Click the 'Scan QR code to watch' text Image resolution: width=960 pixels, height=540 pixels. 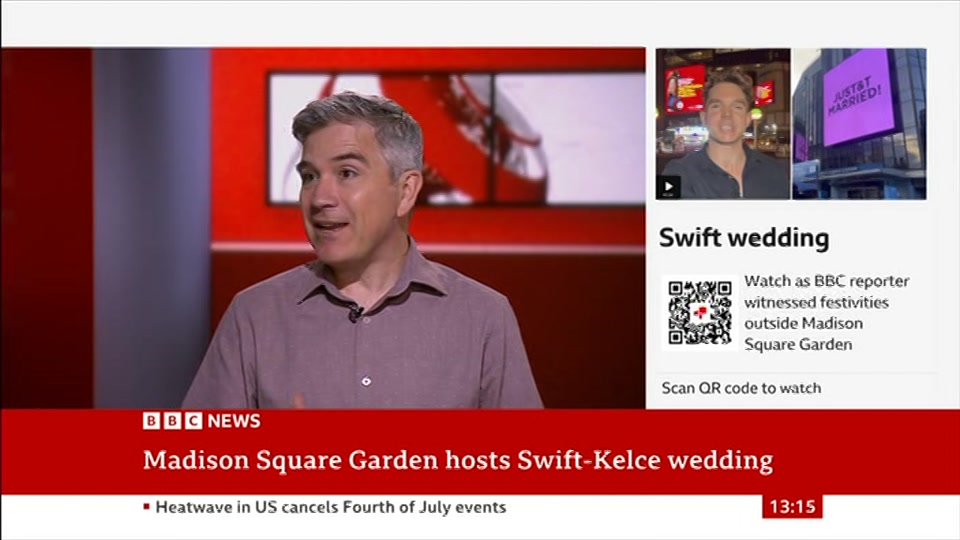click(x=741, y=388)
